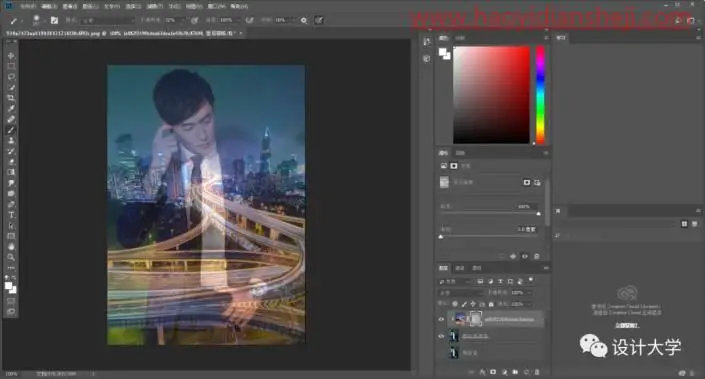Toggle pressure-for-opacity icon in options bar

[194, 20]
